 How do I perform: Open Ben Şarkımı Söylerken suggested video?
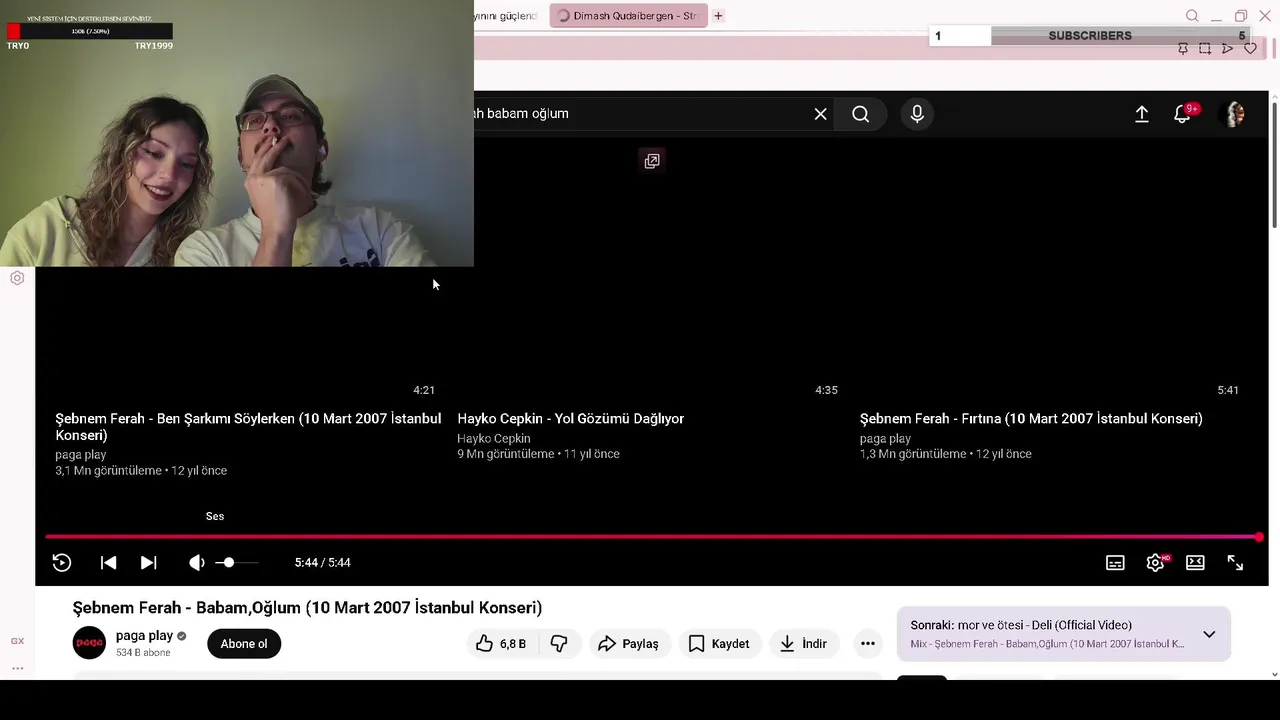(248, 427)
